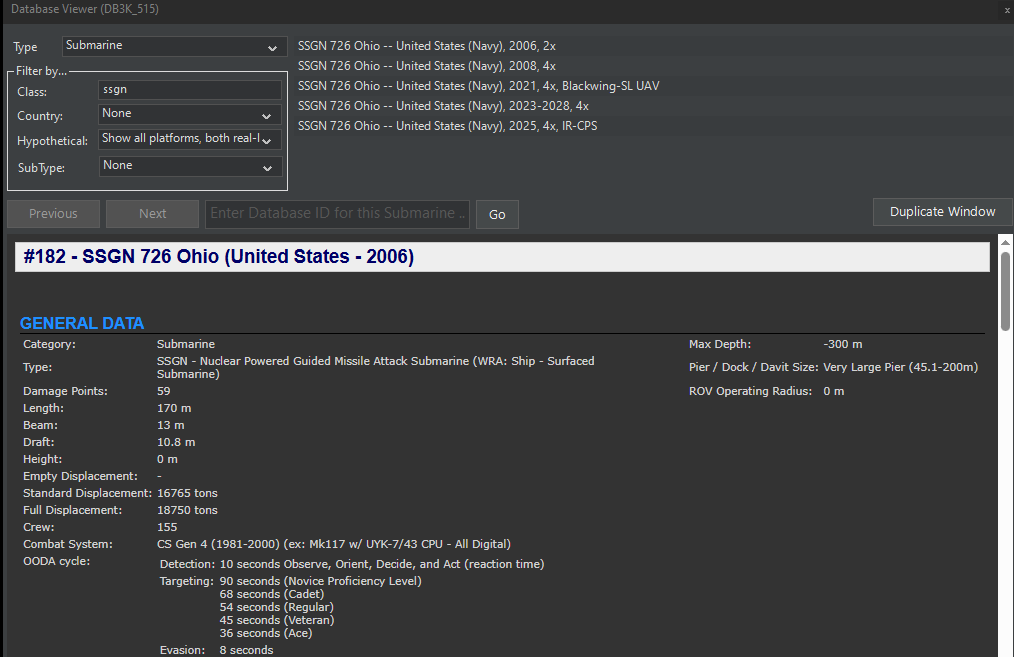Click the Very Large Pier value
Image resolution: width=1014 pixels, height=657 pixels.
pos(900,367)
